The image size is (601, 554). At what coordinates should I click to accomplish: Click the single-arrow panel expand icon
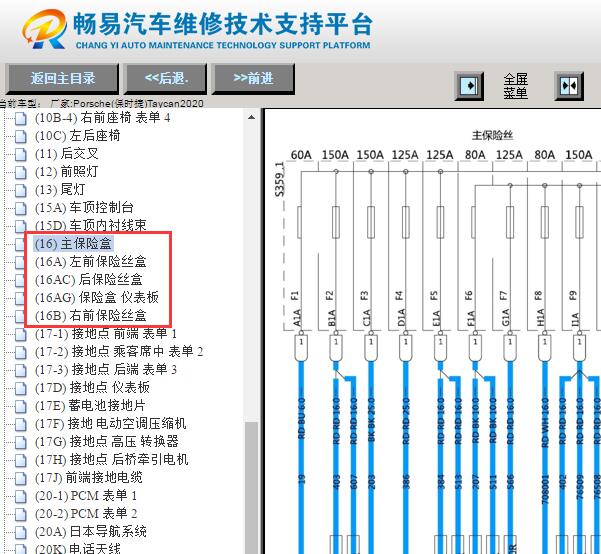(x=469, y=86)
